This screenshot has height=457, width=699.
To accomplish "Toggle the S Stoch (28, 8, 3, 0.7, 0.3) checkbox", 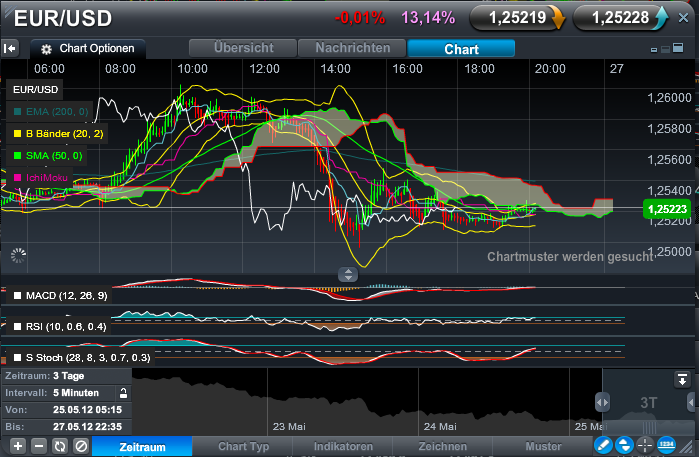I will tap(17, 358).
